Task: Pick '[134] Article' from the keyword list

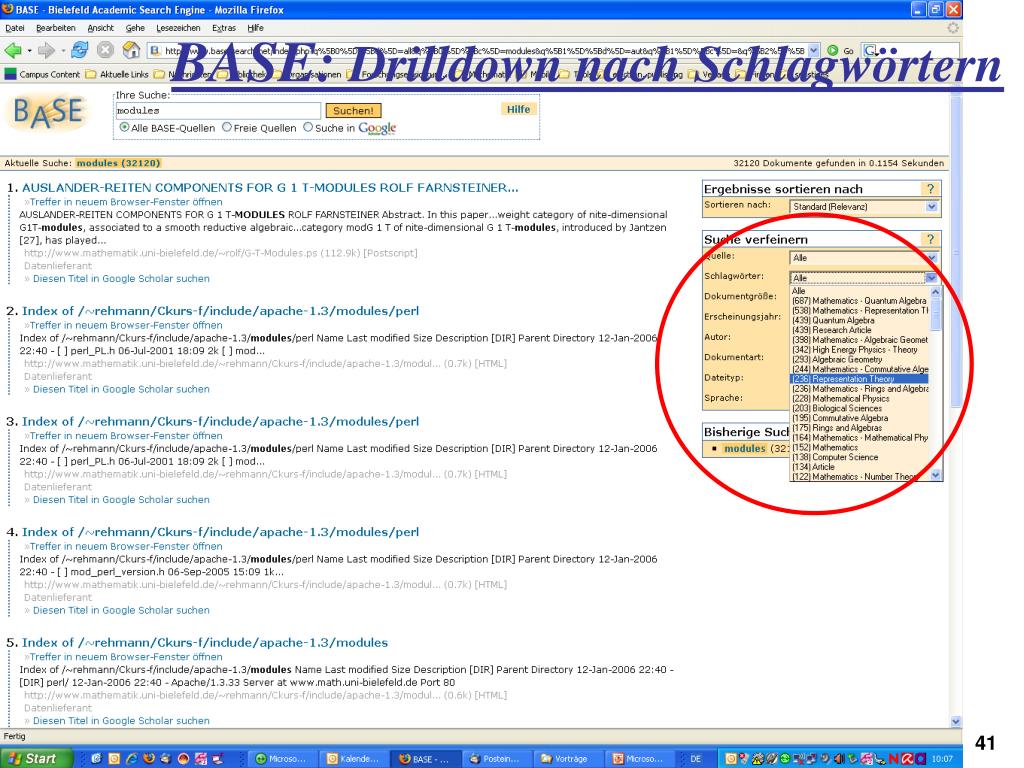Action: pyautogui.click(x=859, y=467)
